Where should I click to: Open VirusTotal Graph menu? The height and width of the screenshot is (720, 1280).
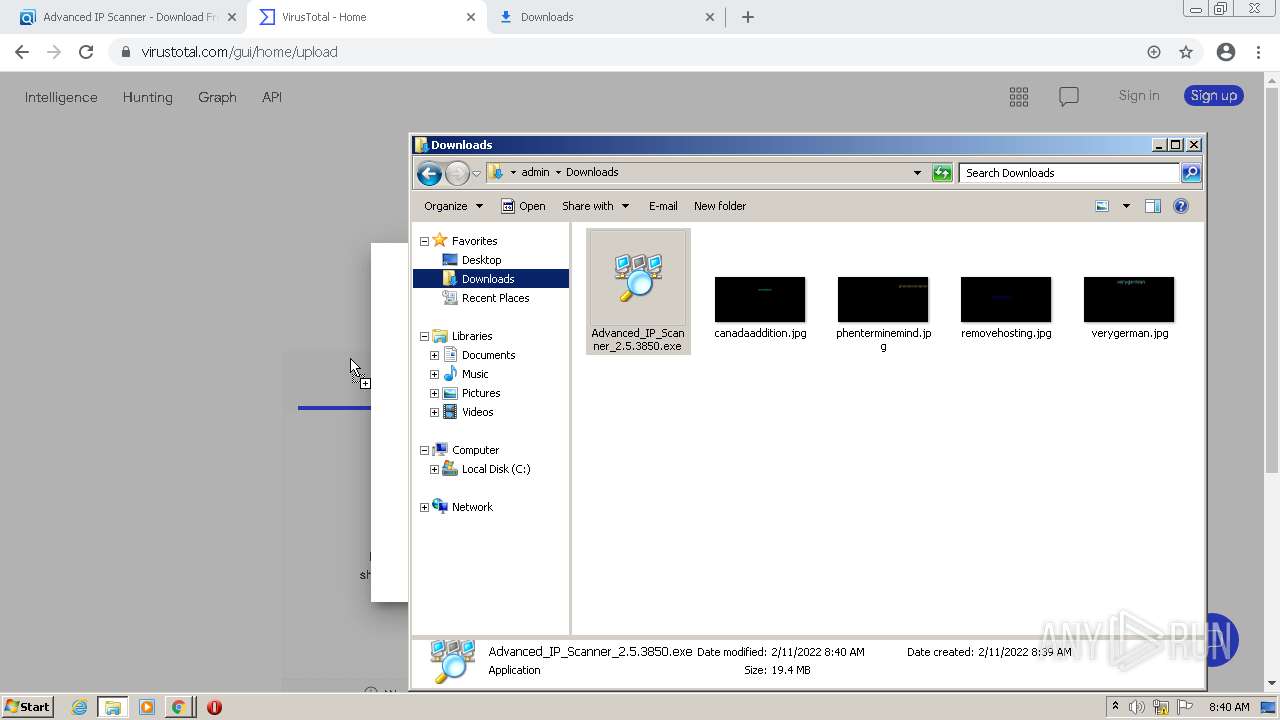pos(217,97)
